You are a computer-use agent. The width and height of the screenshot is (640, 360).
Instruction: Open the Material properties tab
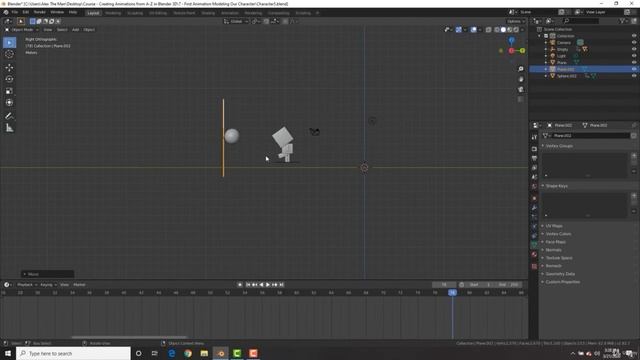(x=534, y=254)
